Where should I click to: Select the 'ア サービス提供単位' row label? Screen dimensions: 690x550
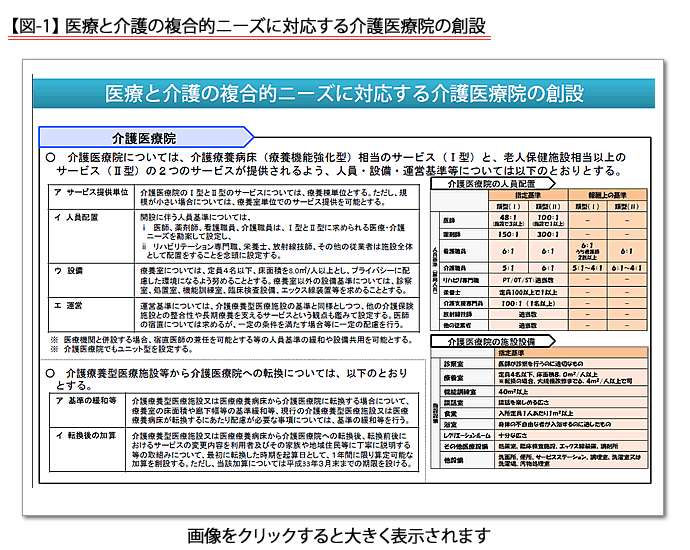[x=92, y=192]
